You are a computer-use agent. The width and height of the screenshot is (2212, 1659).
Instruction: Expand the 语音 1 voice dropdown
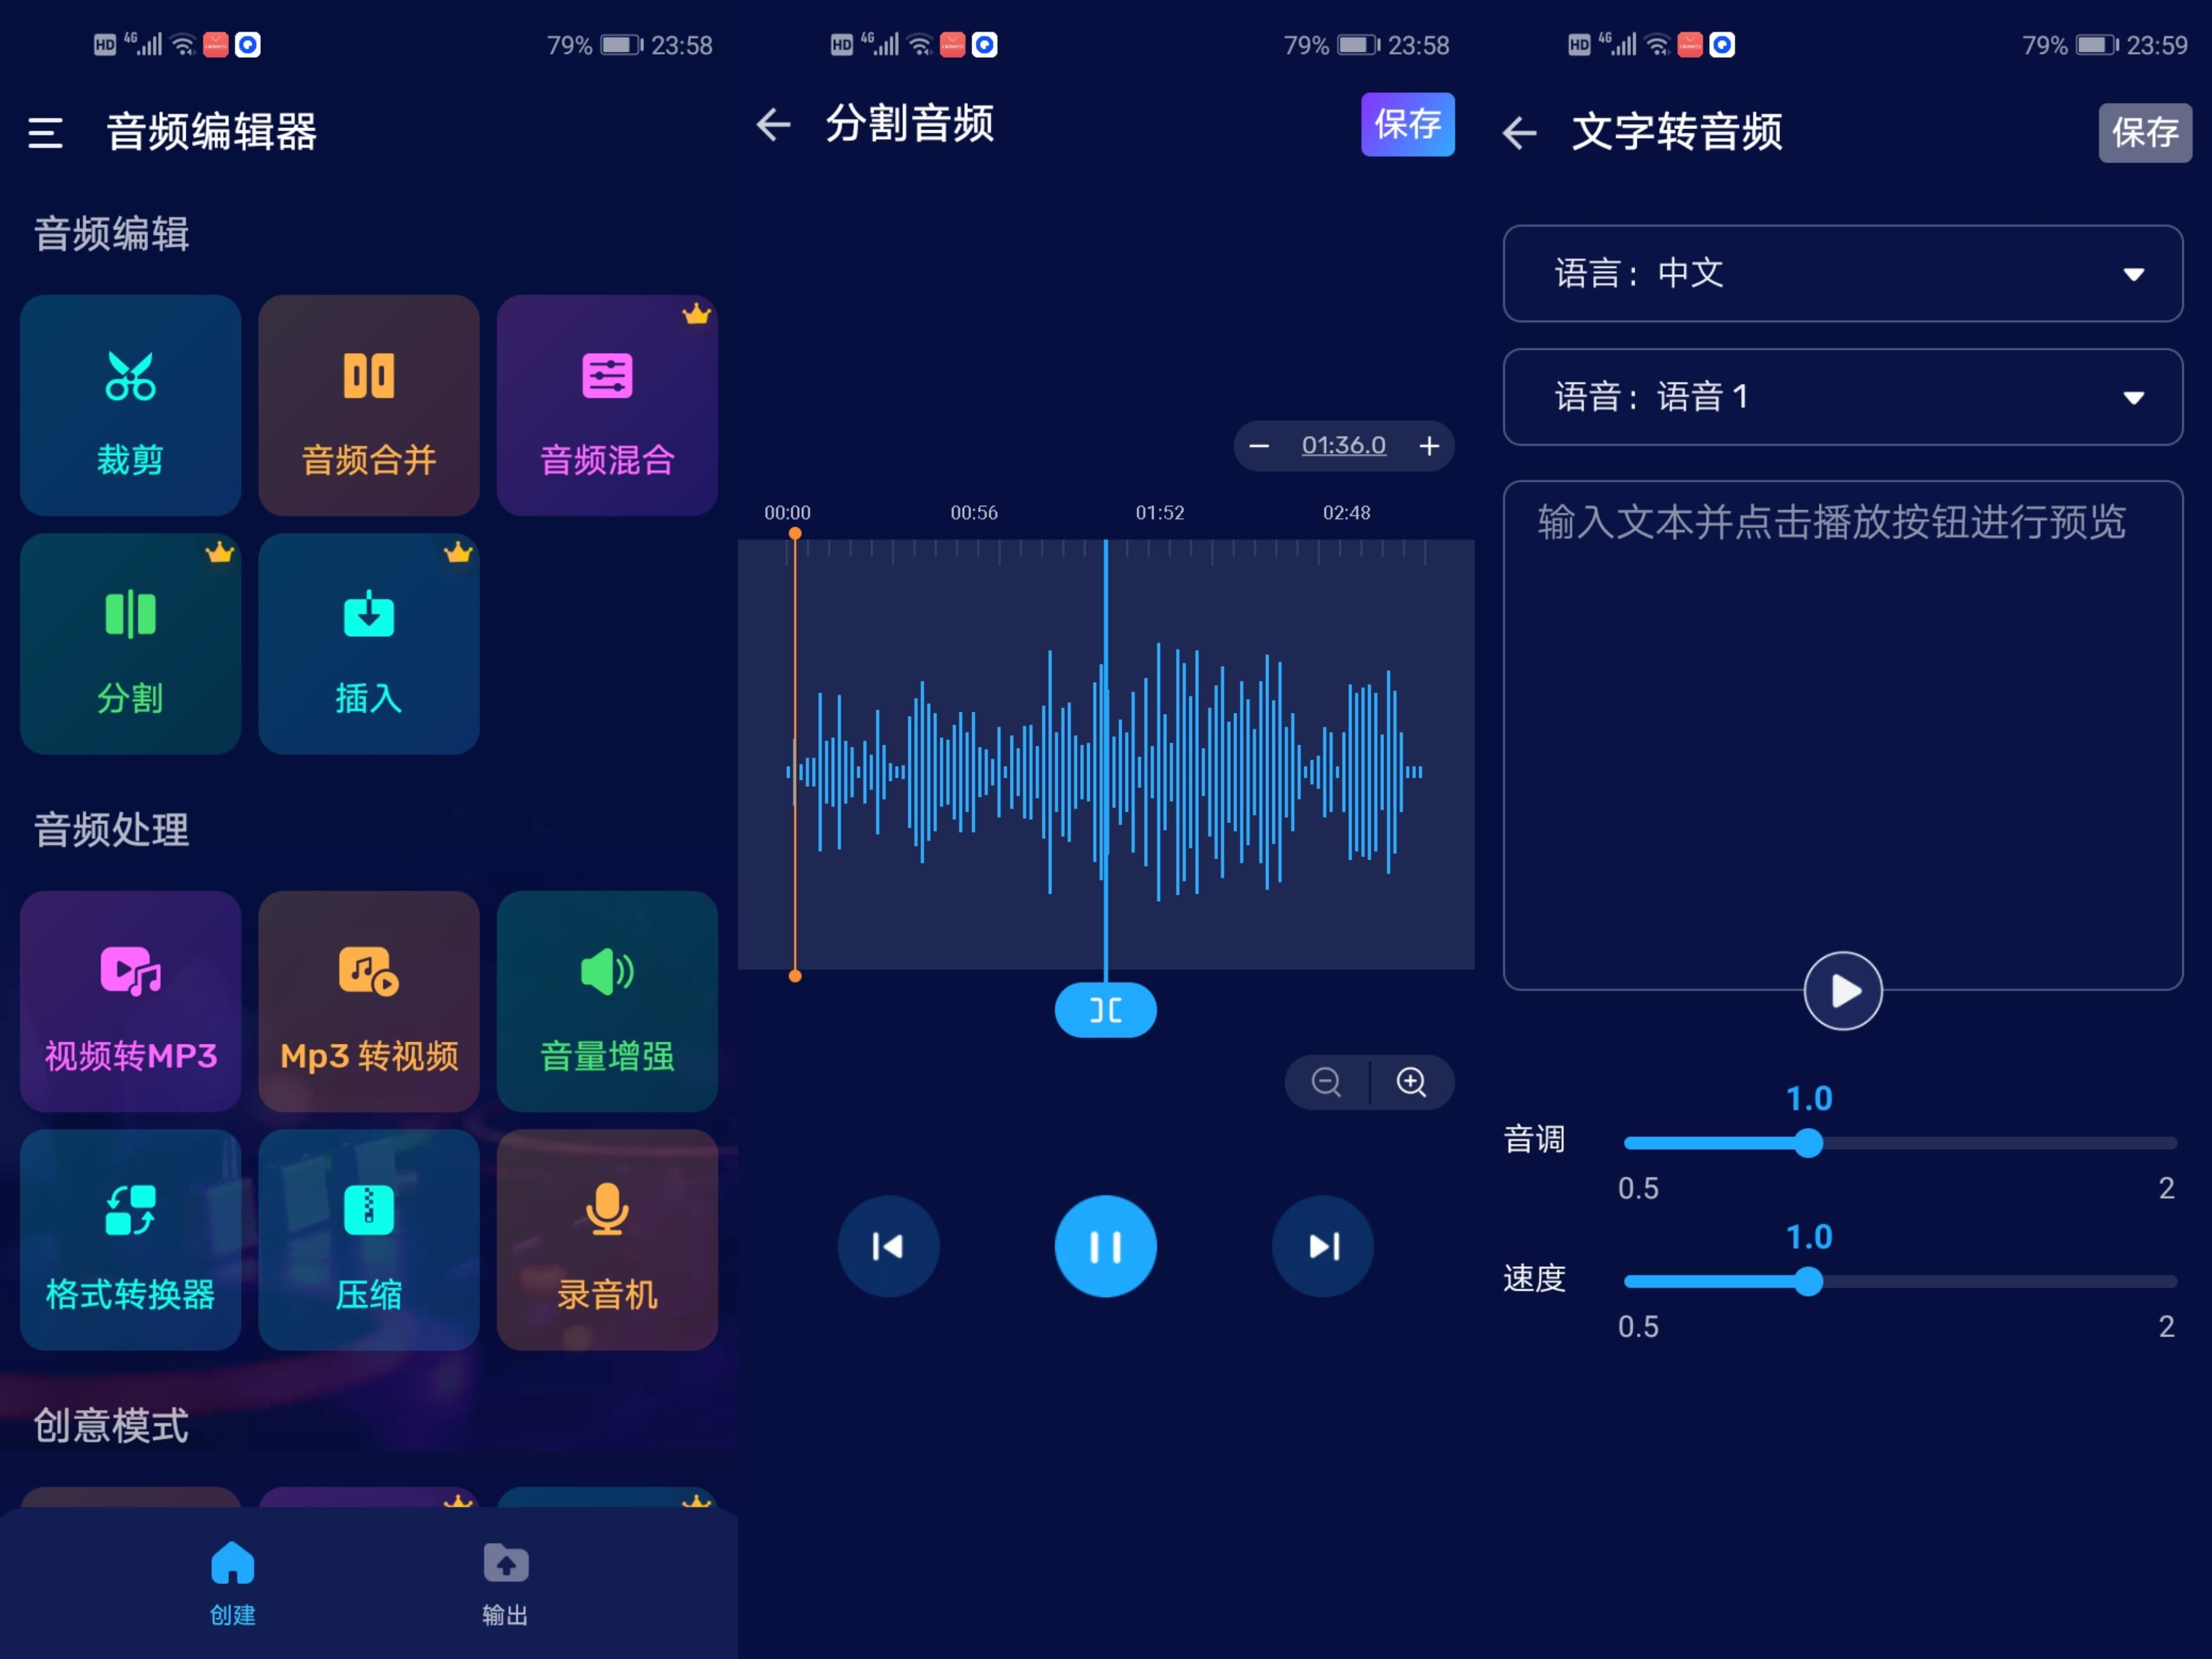click(1842, 397)
